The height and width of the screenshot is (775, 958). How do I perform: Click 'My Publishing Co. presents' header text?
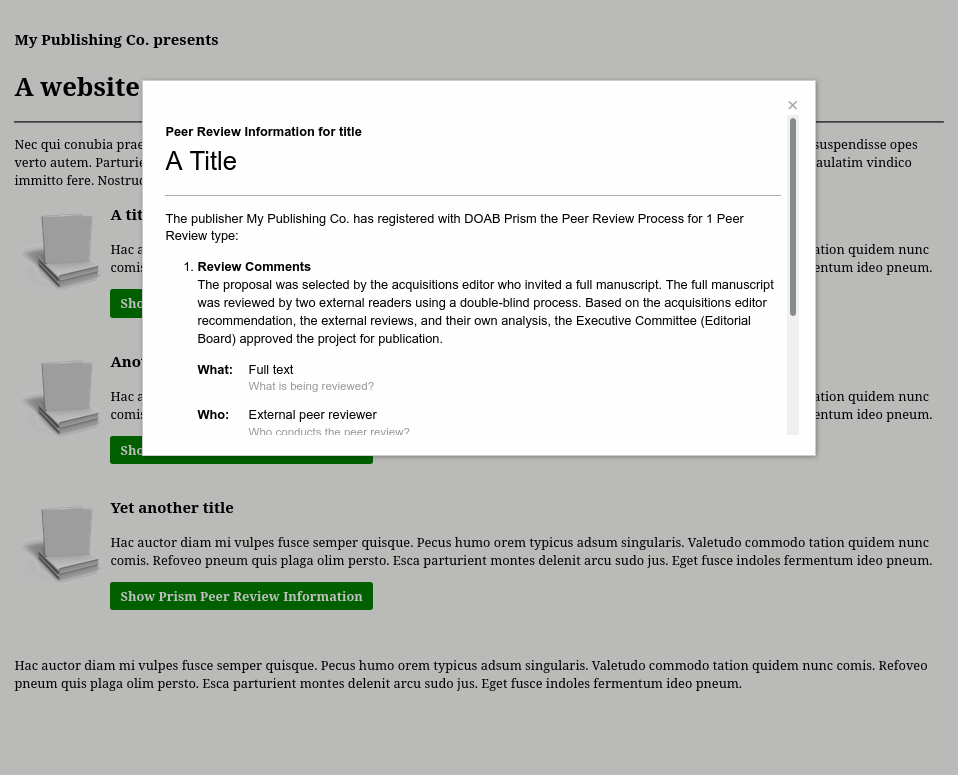(x=116, y=40)
